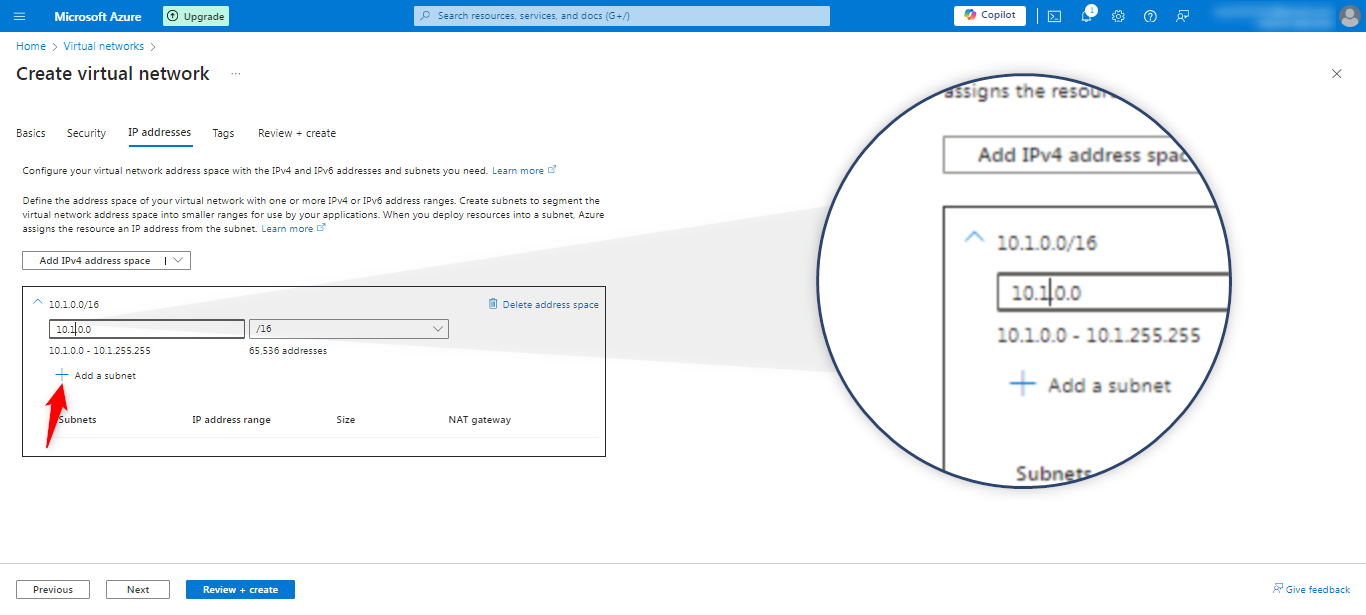Click the blue Review + create button
1366x615 pixels.
(x=240, y=590)
